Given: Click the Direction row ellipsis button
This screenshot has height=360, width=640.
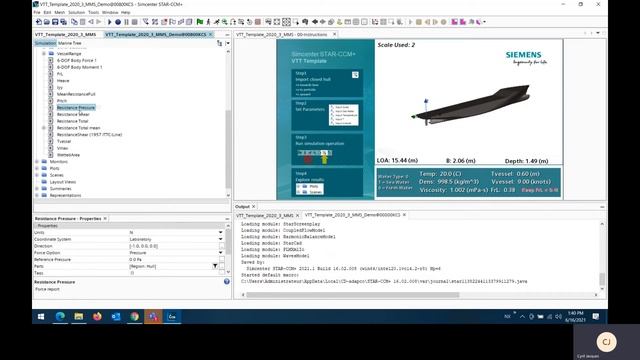Looking at the screenshot, I should [222, 246].
